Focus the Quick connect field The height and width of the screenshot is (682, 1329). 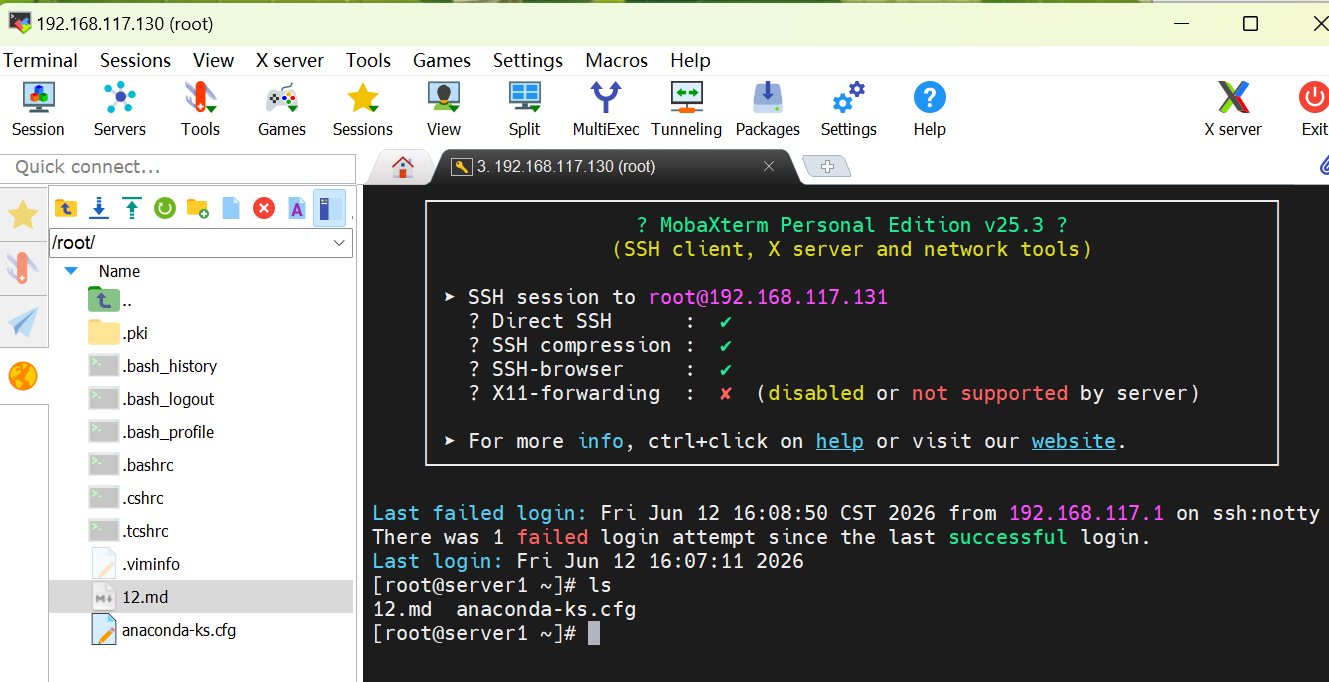(x=178, y=167)
